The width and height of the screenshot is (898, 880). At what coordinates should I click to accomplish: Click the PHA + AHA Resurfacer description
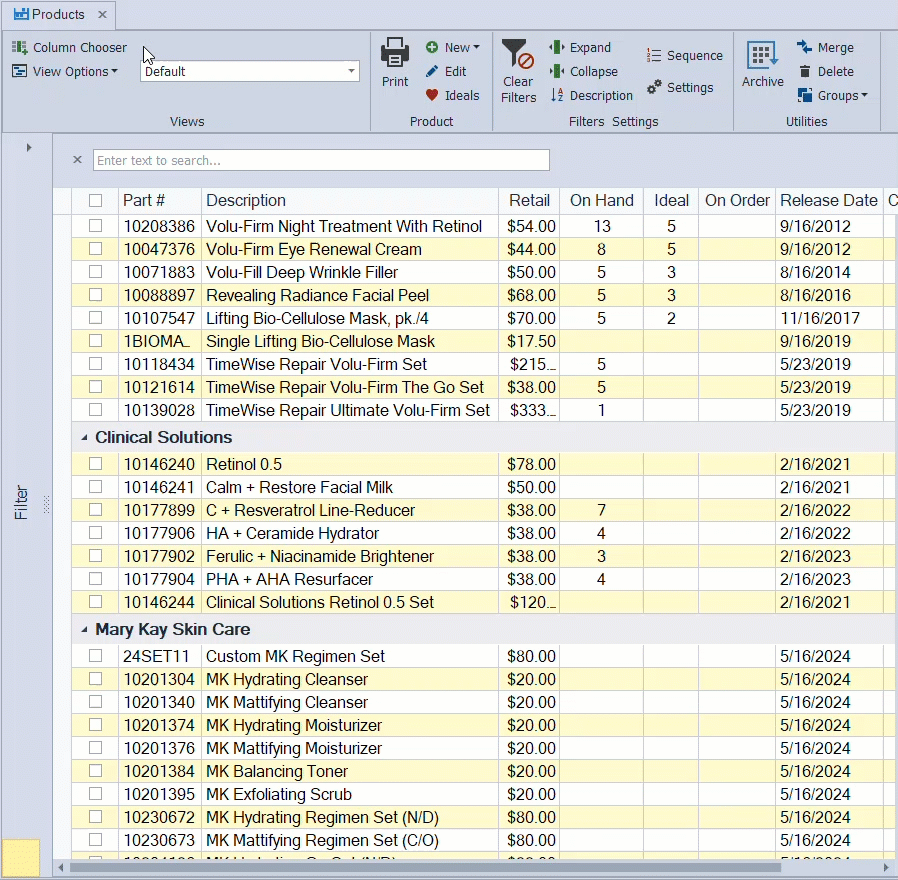pos(289,579)
